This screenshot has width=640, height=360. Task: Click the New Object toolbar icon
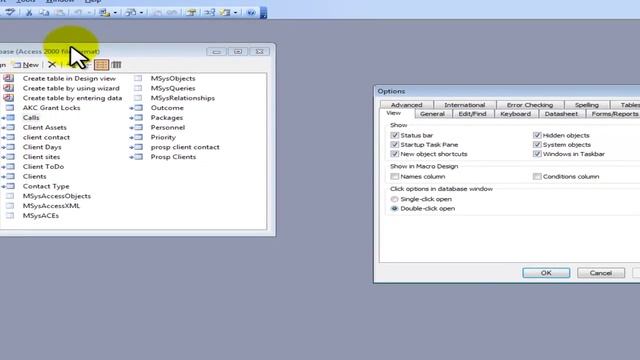tap(225, 13)
